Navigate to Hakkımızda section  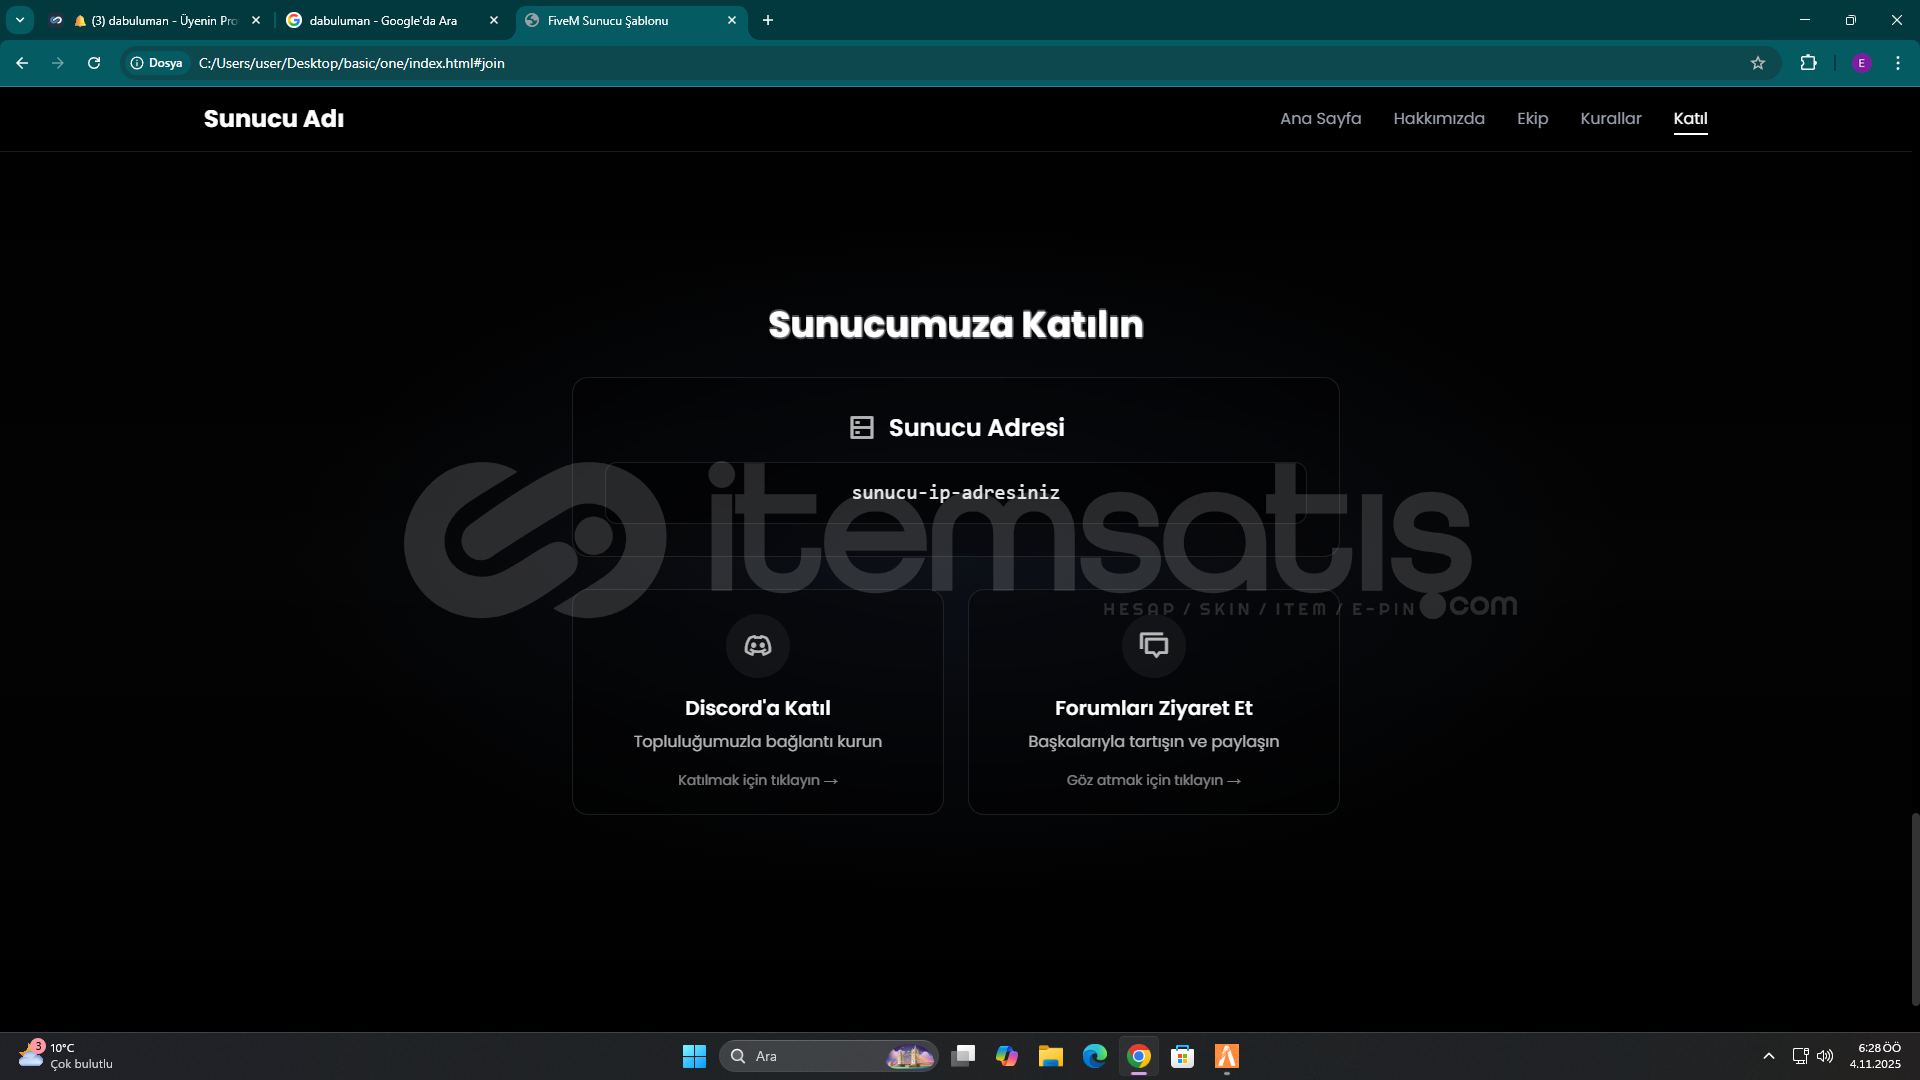click(x=1438, y=118)
